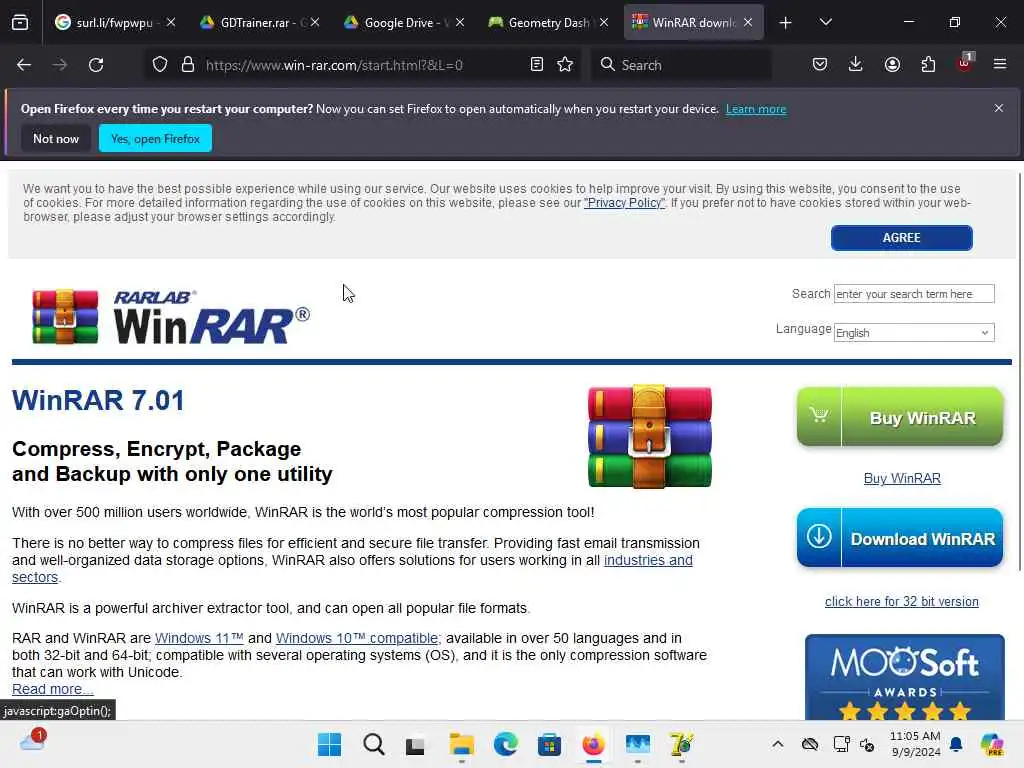Close the WinRAR download tab
This screenshot has height=768, width=1024.
(748, 22)
